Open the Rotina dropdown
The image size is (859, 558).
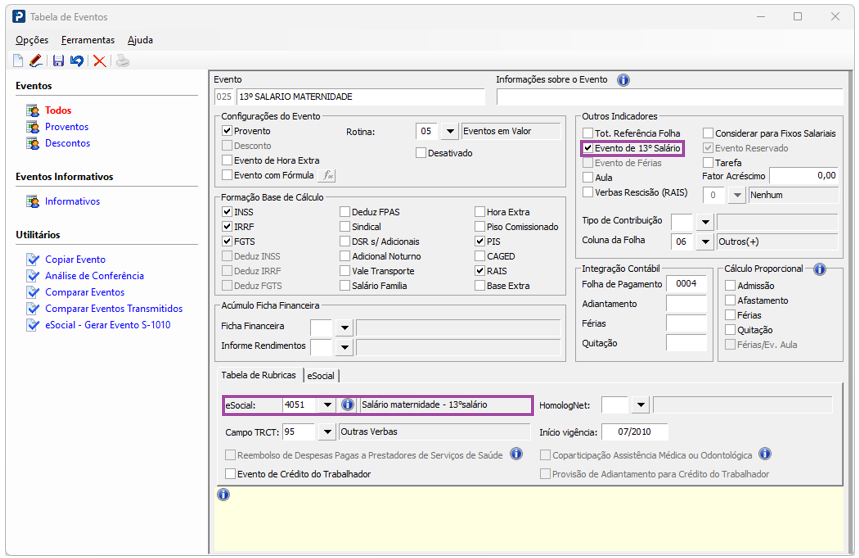click(449, 131)
